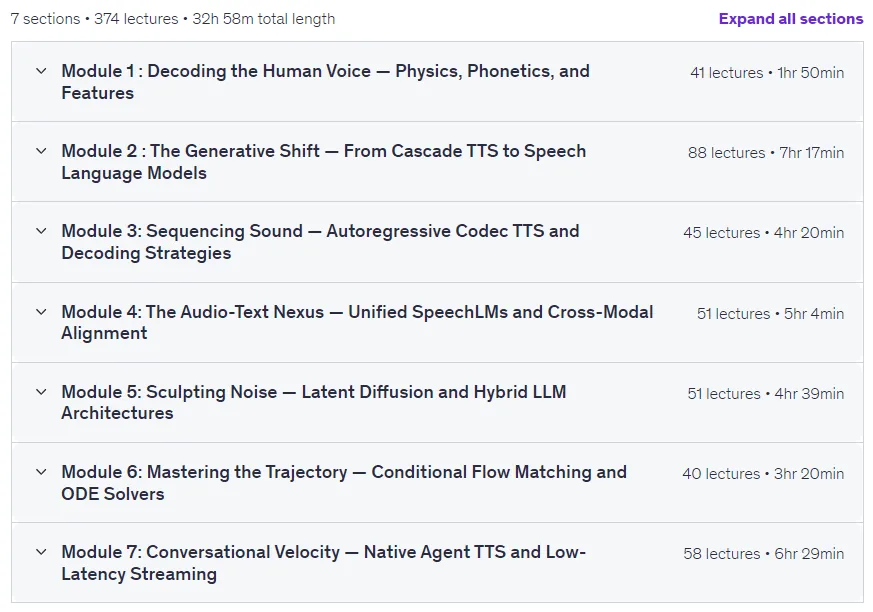The image size is (873, 612).
Task: Click the chevron beside Module 3
Action: tap(41, 231)
